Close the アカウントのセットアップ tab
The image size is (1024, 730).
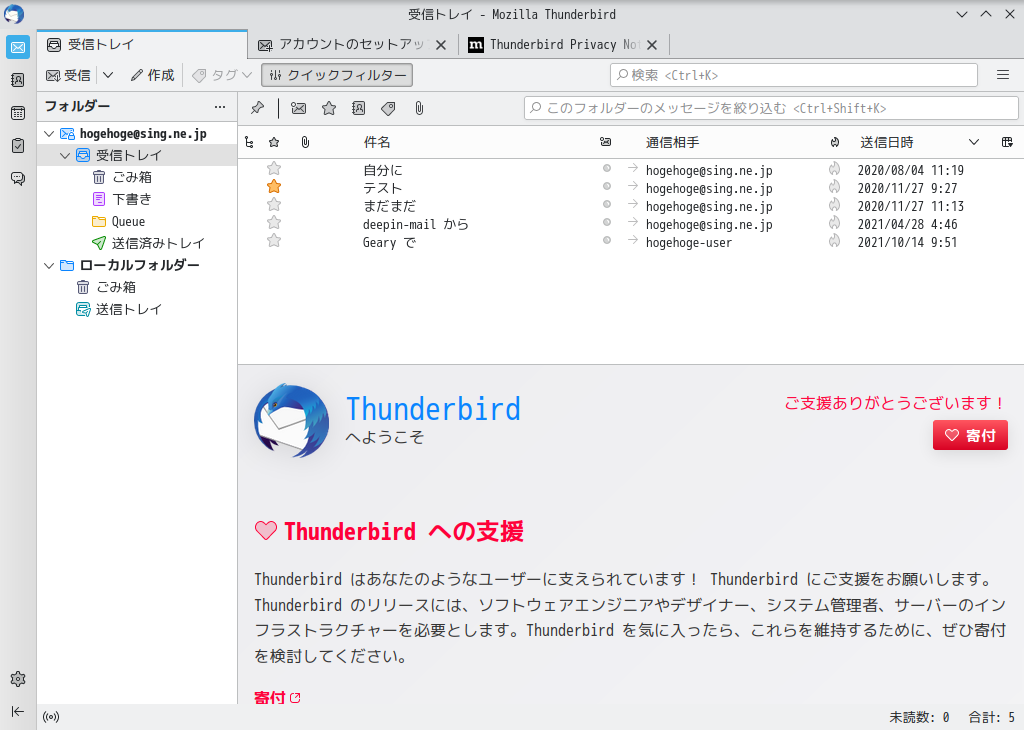point(441,45)
